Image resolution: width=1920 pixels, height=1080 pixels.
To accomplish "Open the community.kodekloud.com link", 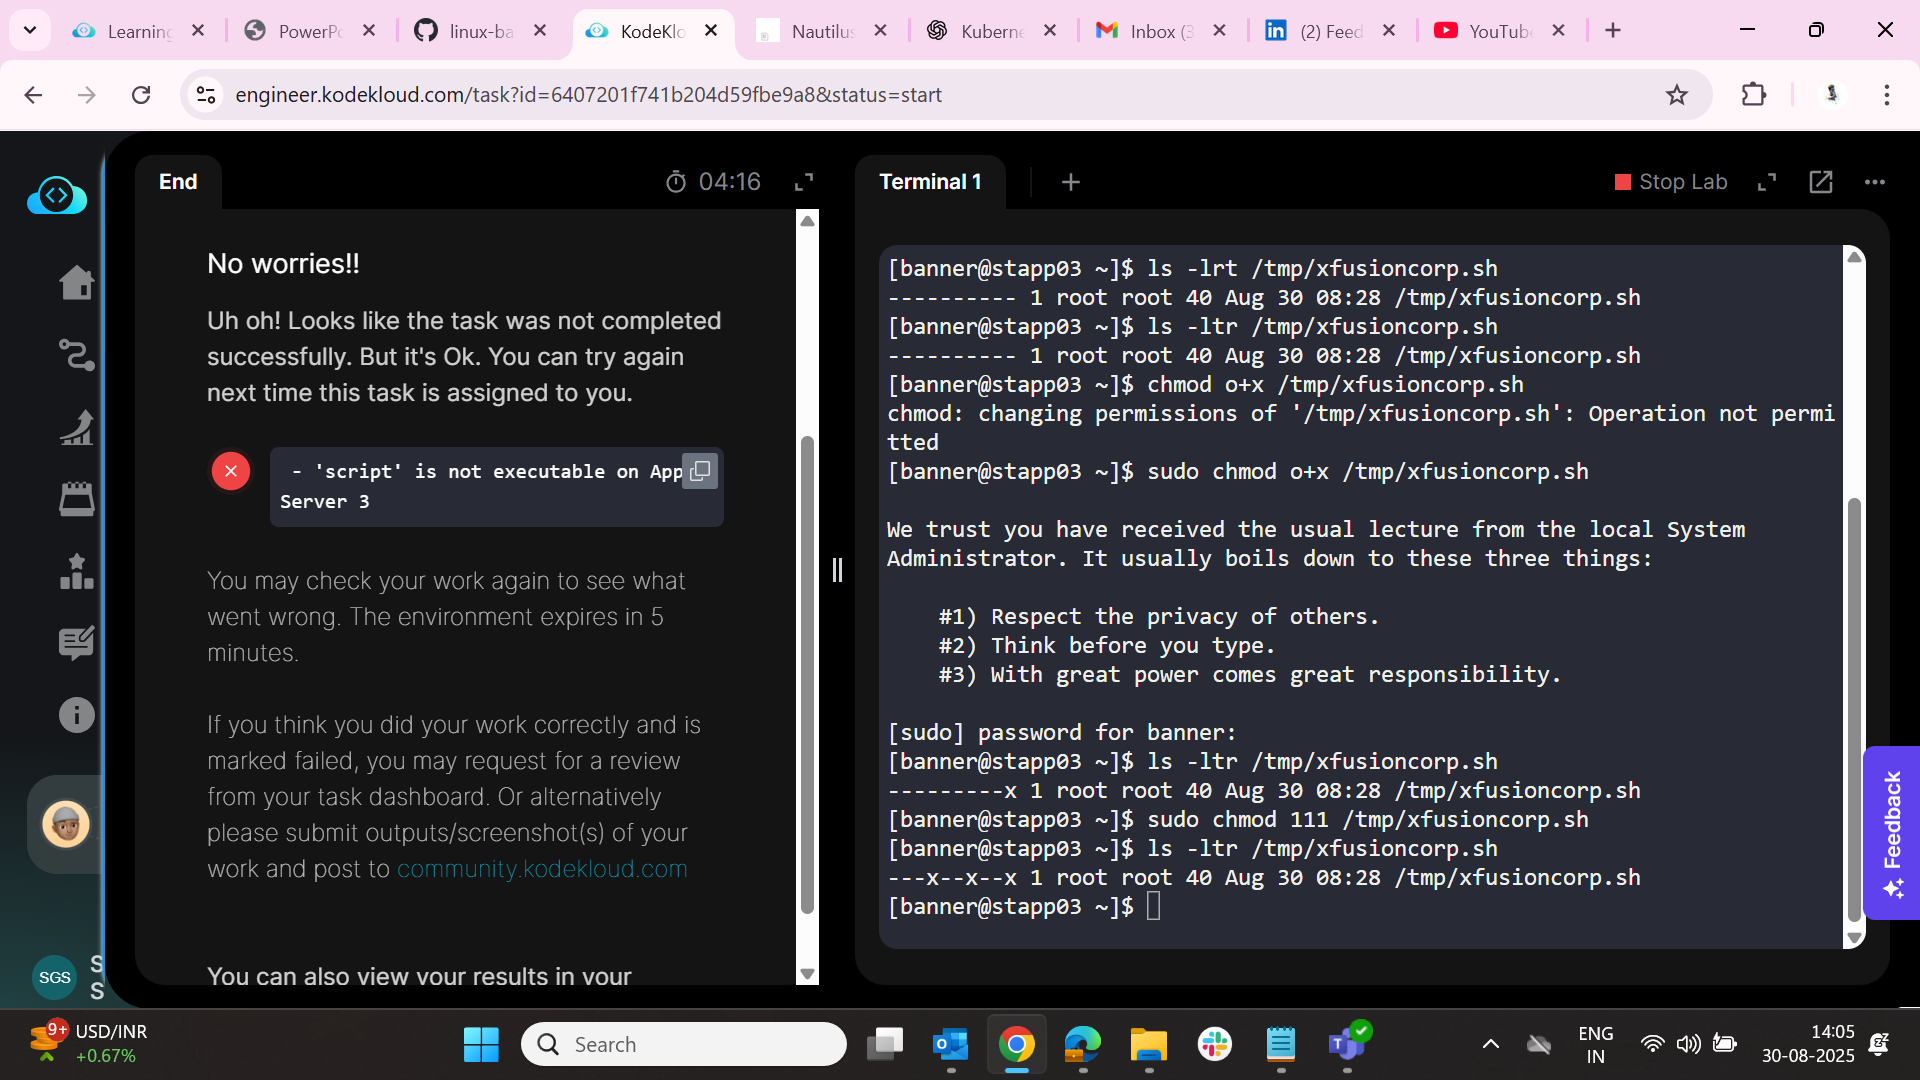I will click(542, 869).
